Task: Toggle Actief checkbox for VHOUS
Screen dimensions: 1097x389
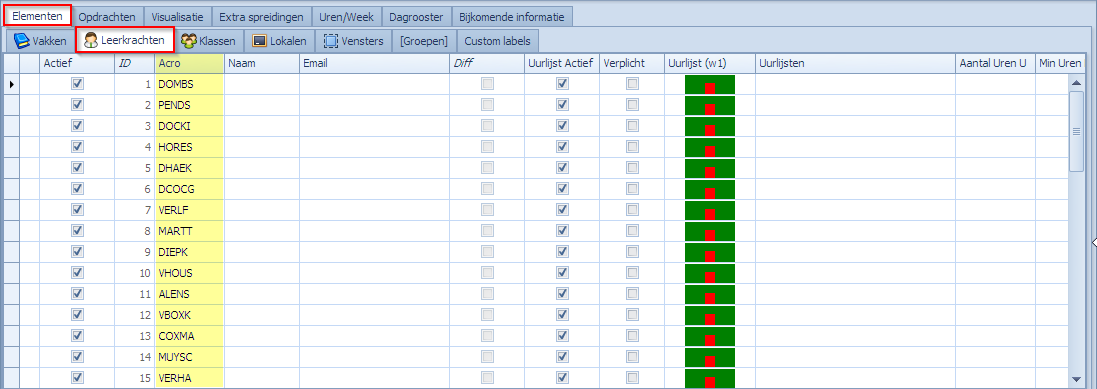Action: pos(78,272)
